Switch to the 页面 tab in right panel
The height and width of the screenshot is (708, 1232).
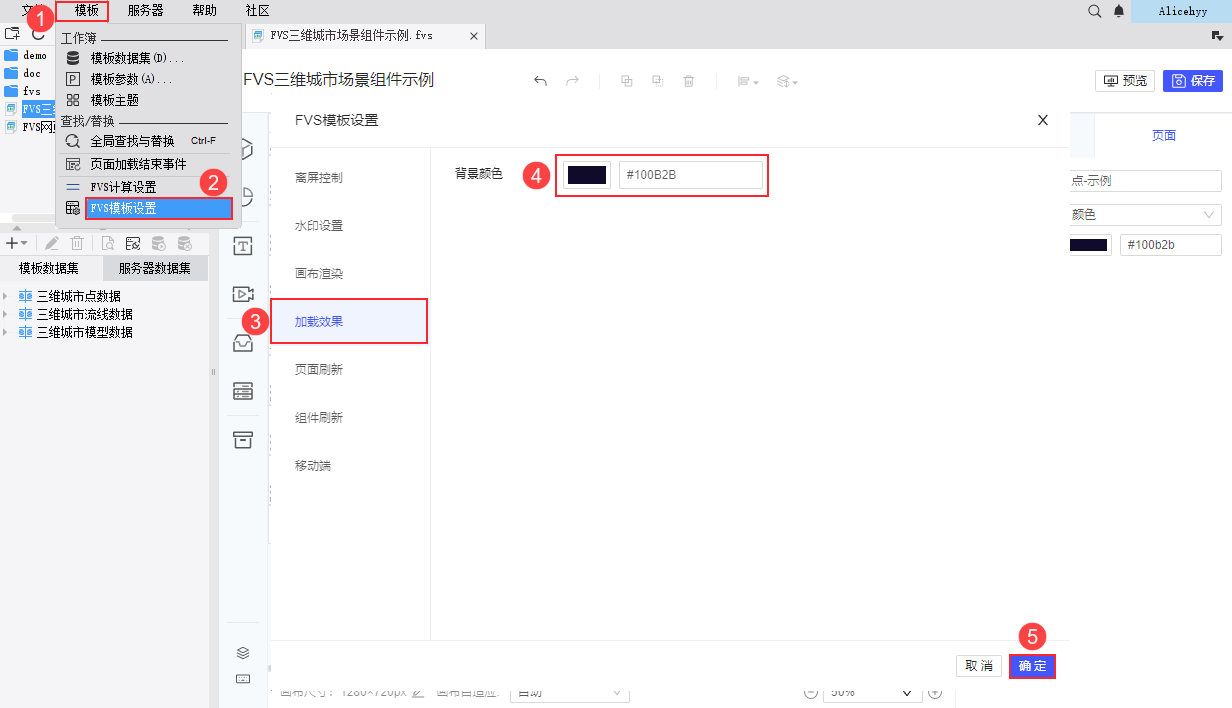click(x=1164, y=135)
